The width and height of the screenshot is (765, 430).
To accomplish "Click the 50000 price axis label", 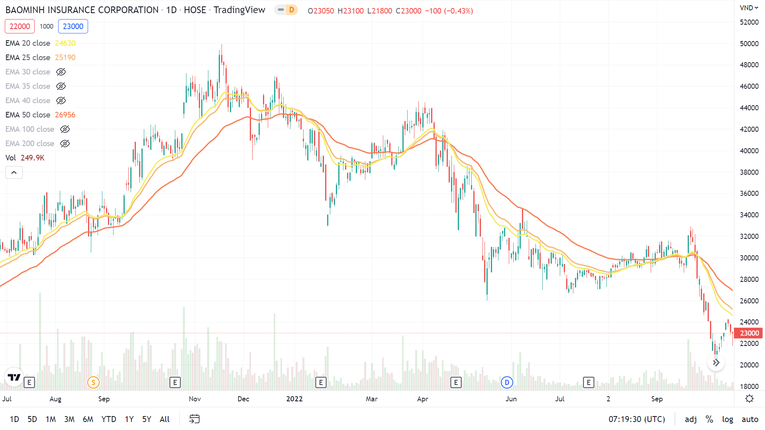I will pos(749,43).
